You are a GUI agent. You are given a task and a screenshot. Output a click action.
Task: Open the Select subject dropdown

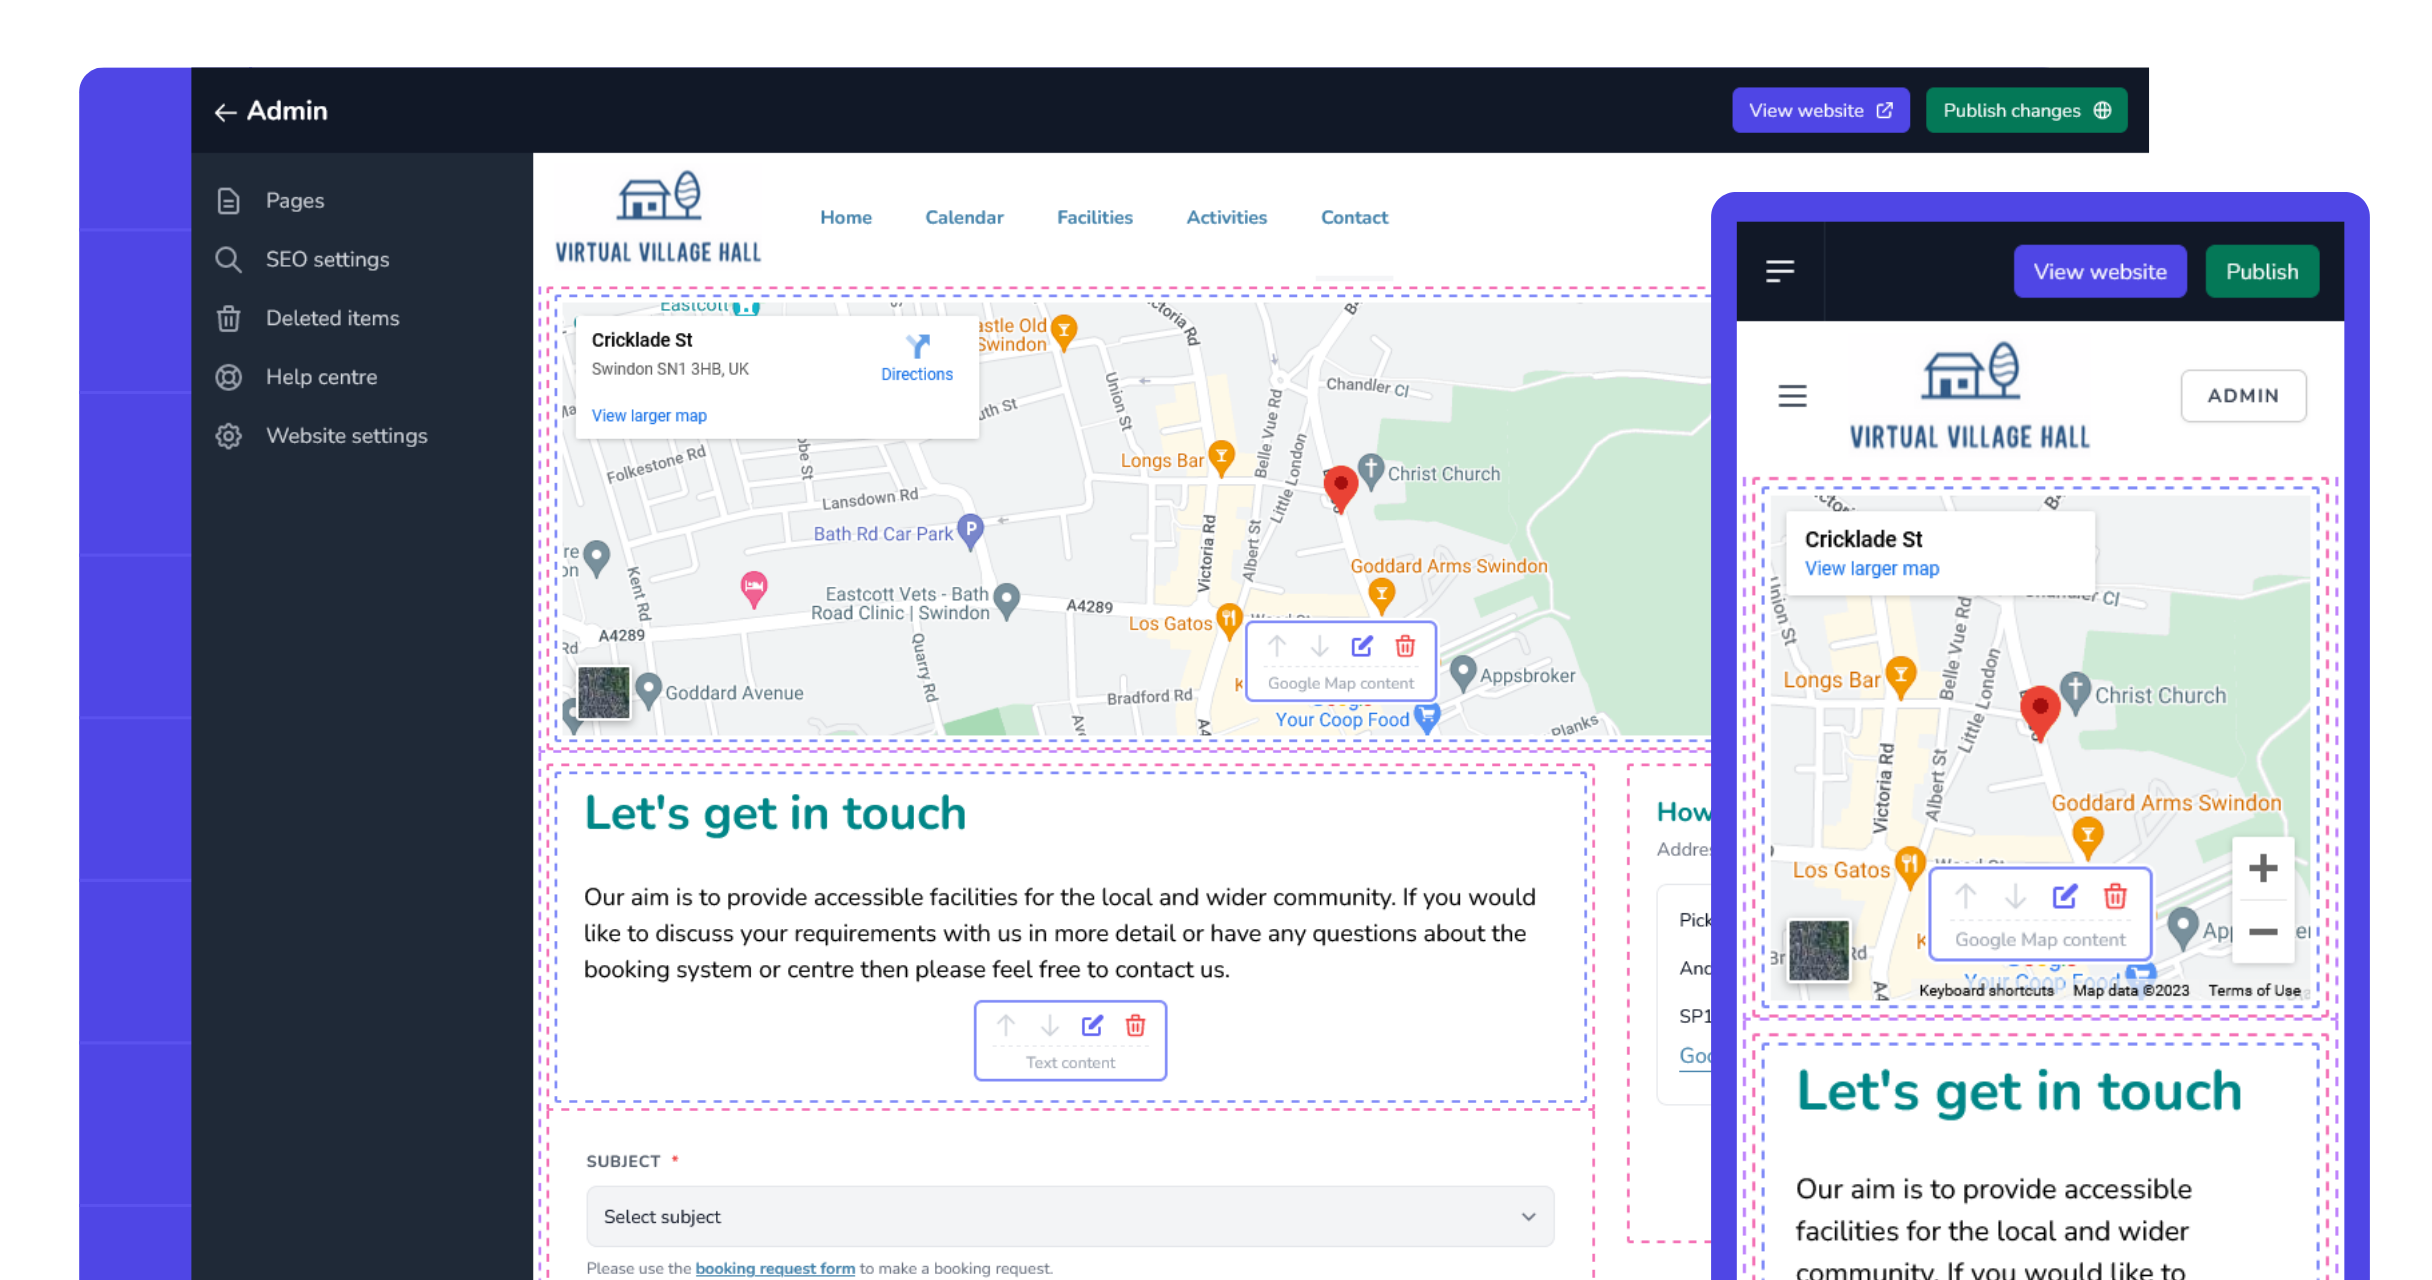tap(1069, 1216)
